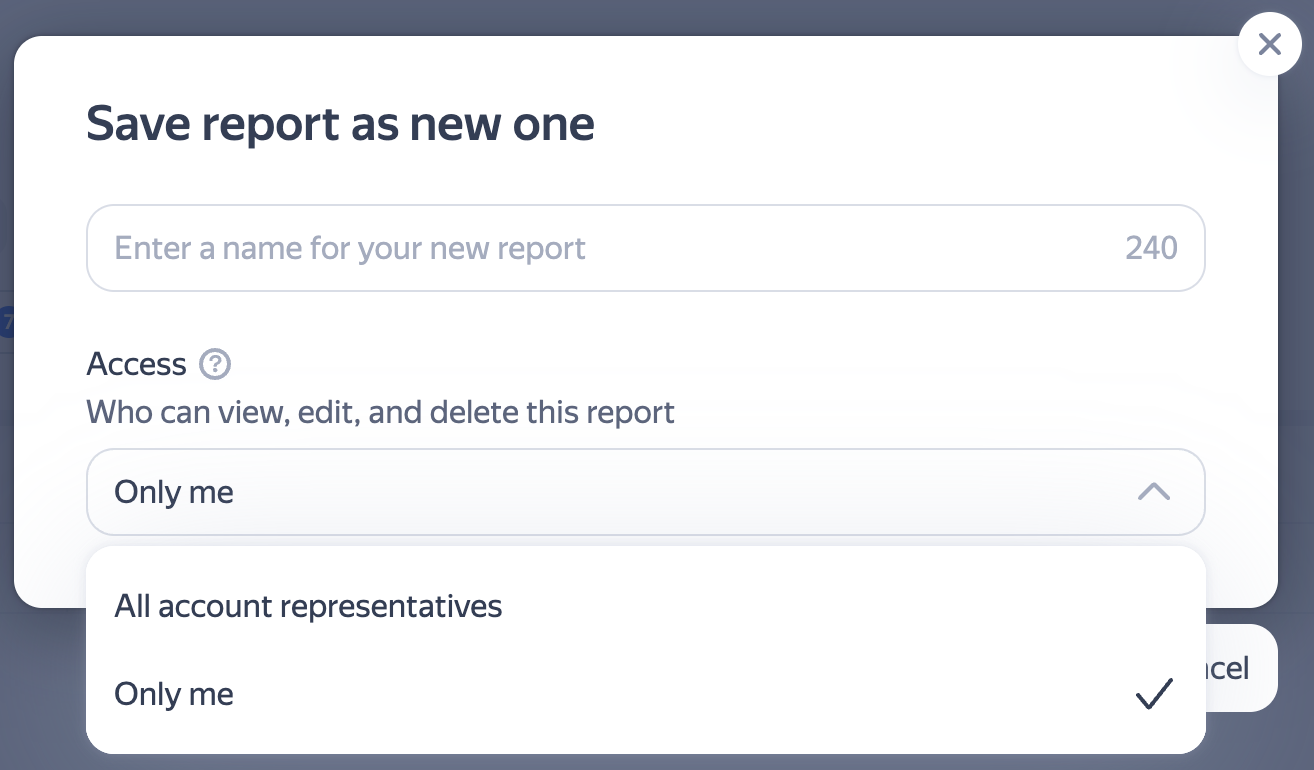The height and width of the screenshot is (770, 1314).
Task: Collapse the Access dropdown using the chevron
Action: [1153, 492]
